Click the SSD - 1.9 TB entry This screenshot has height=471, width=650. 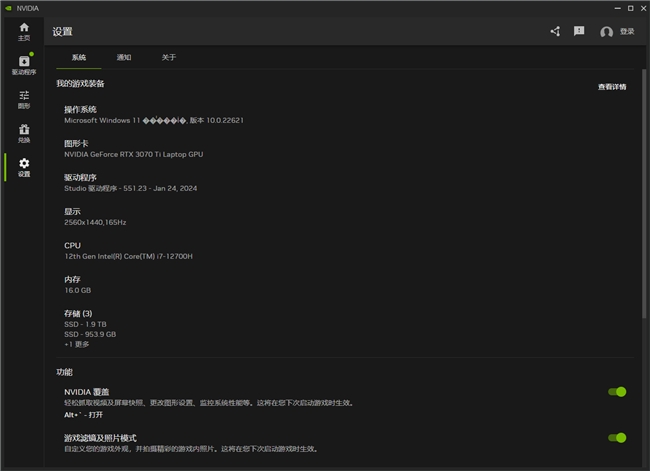pyautogui.click(x=85, y=324)
